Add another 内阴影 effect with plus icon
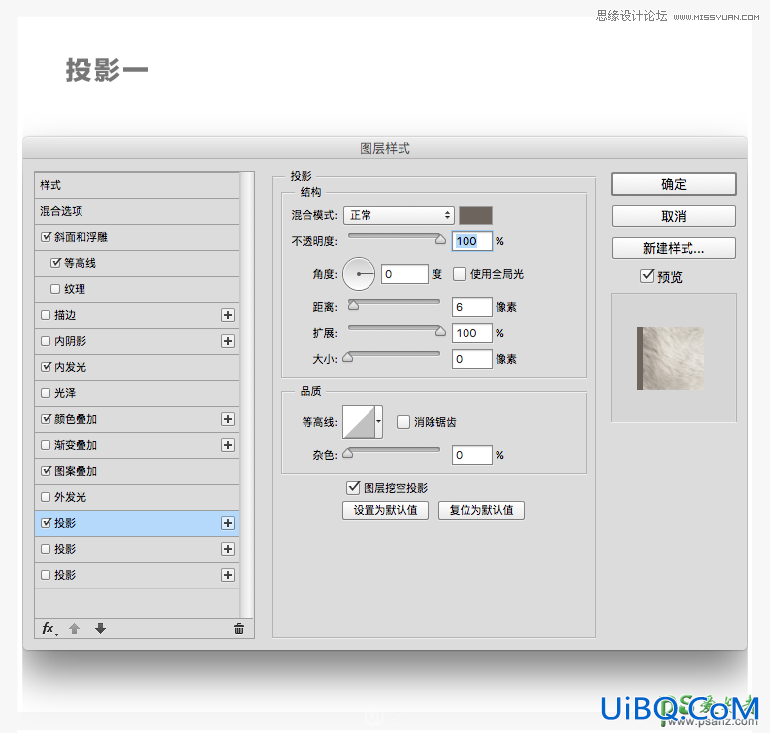This screenshot has width=770, height=733. [228, 341]
